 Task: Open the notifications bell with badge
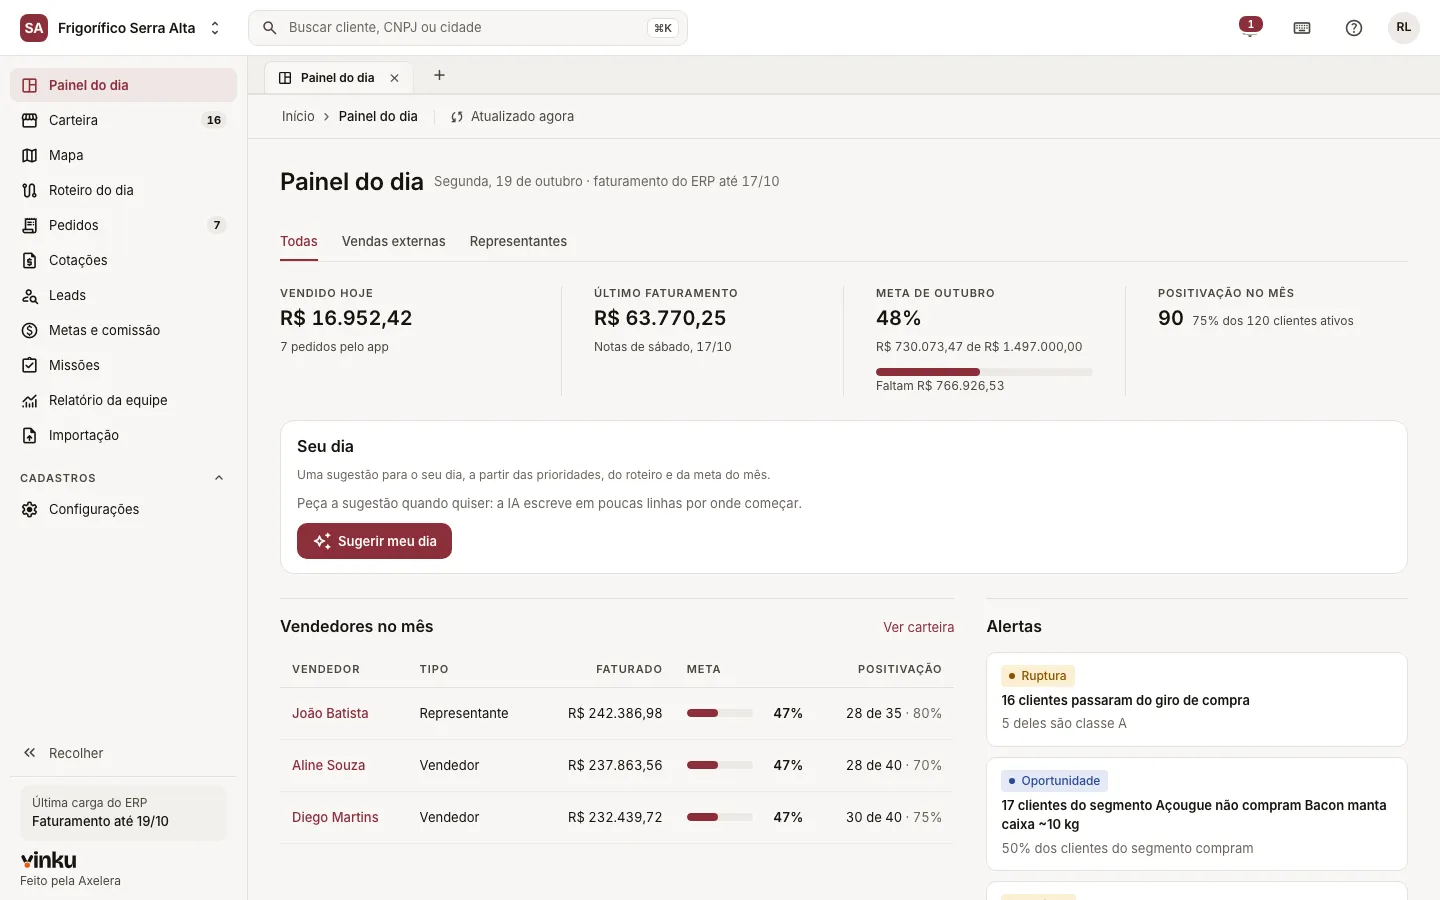[x=1249, y=28]
